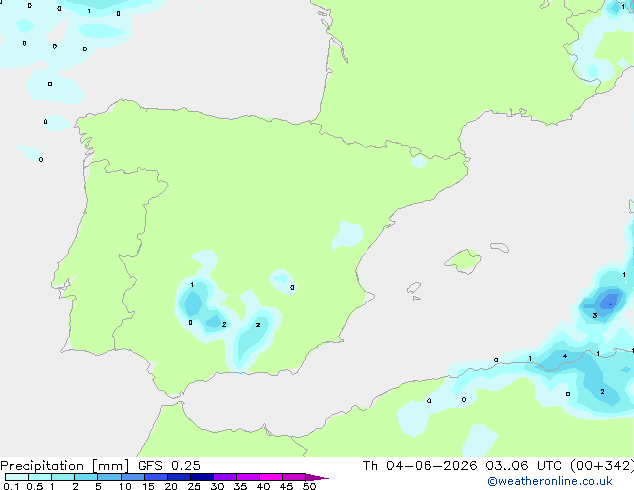
Task: Select the 2–5 mm legend color swatch
Action: coord(86,477)
